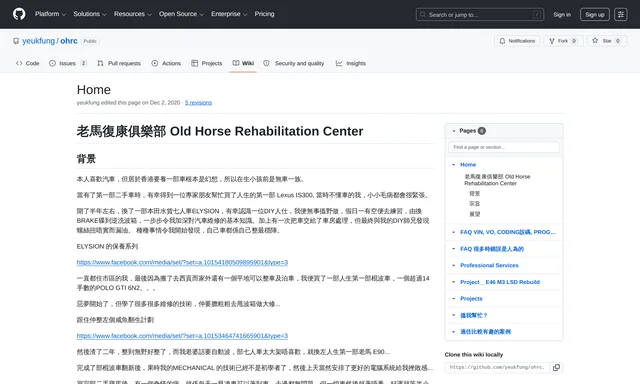The image size is (640, 384).
Task: Expand the 過往比較有趣的案例 page arrow
Action: click(453, 332)
